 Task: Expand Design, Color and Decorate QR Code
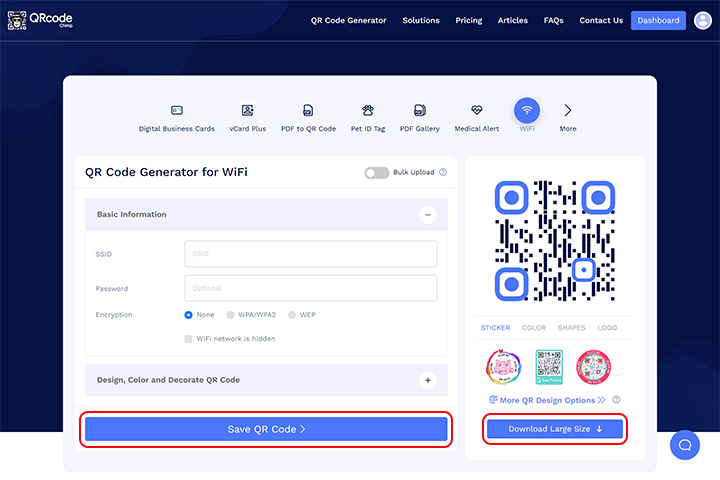coord(428,380)
